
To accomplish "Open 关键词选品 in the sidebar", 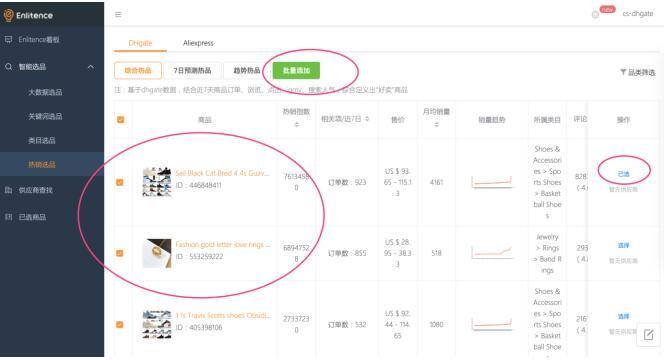I will tap(45, 116).
